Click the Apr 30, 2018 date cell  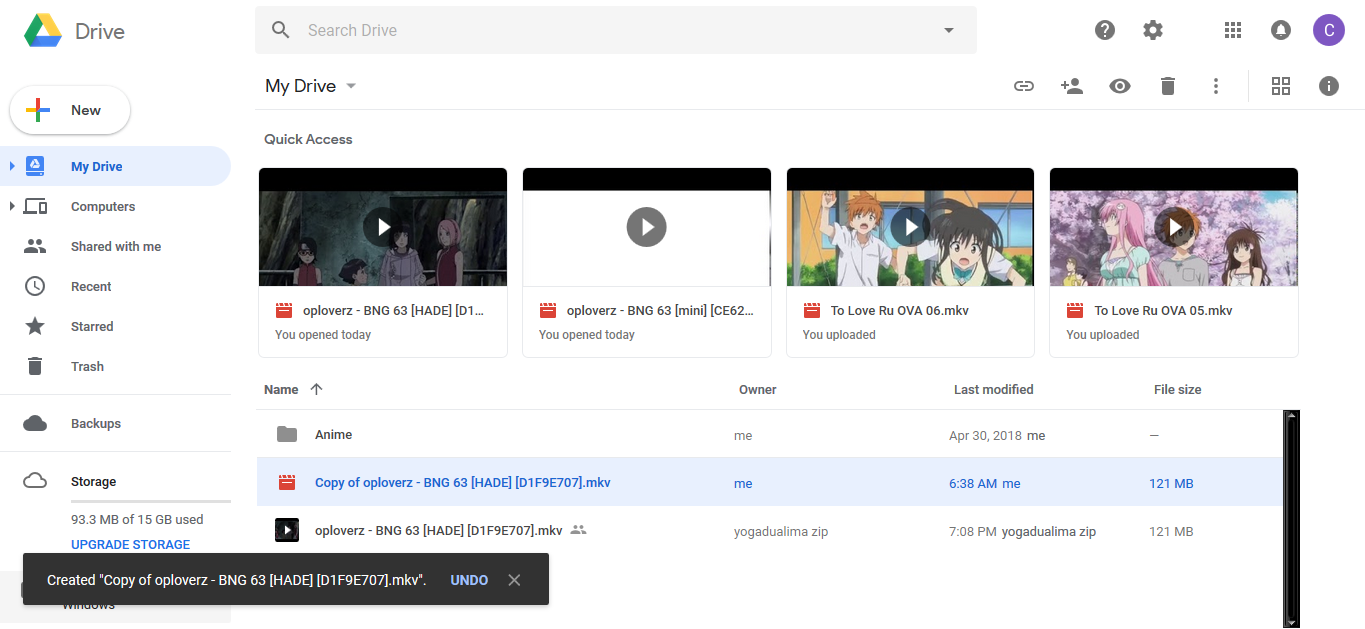point(986,435)
